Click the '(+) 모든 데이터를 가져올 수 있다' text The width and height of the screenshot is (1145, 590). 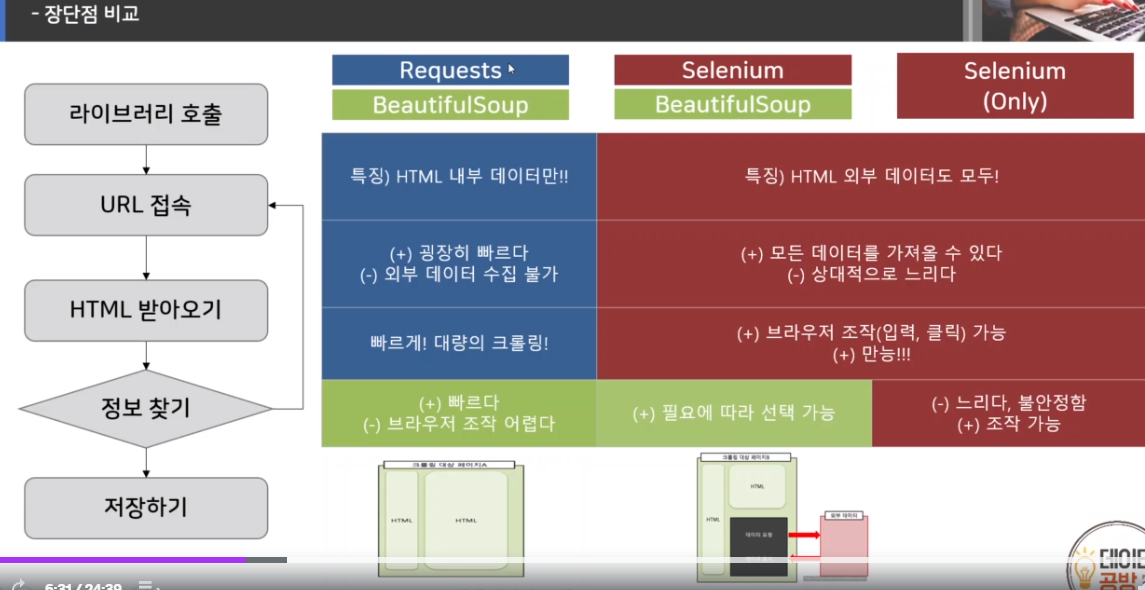tap(871, 254)
